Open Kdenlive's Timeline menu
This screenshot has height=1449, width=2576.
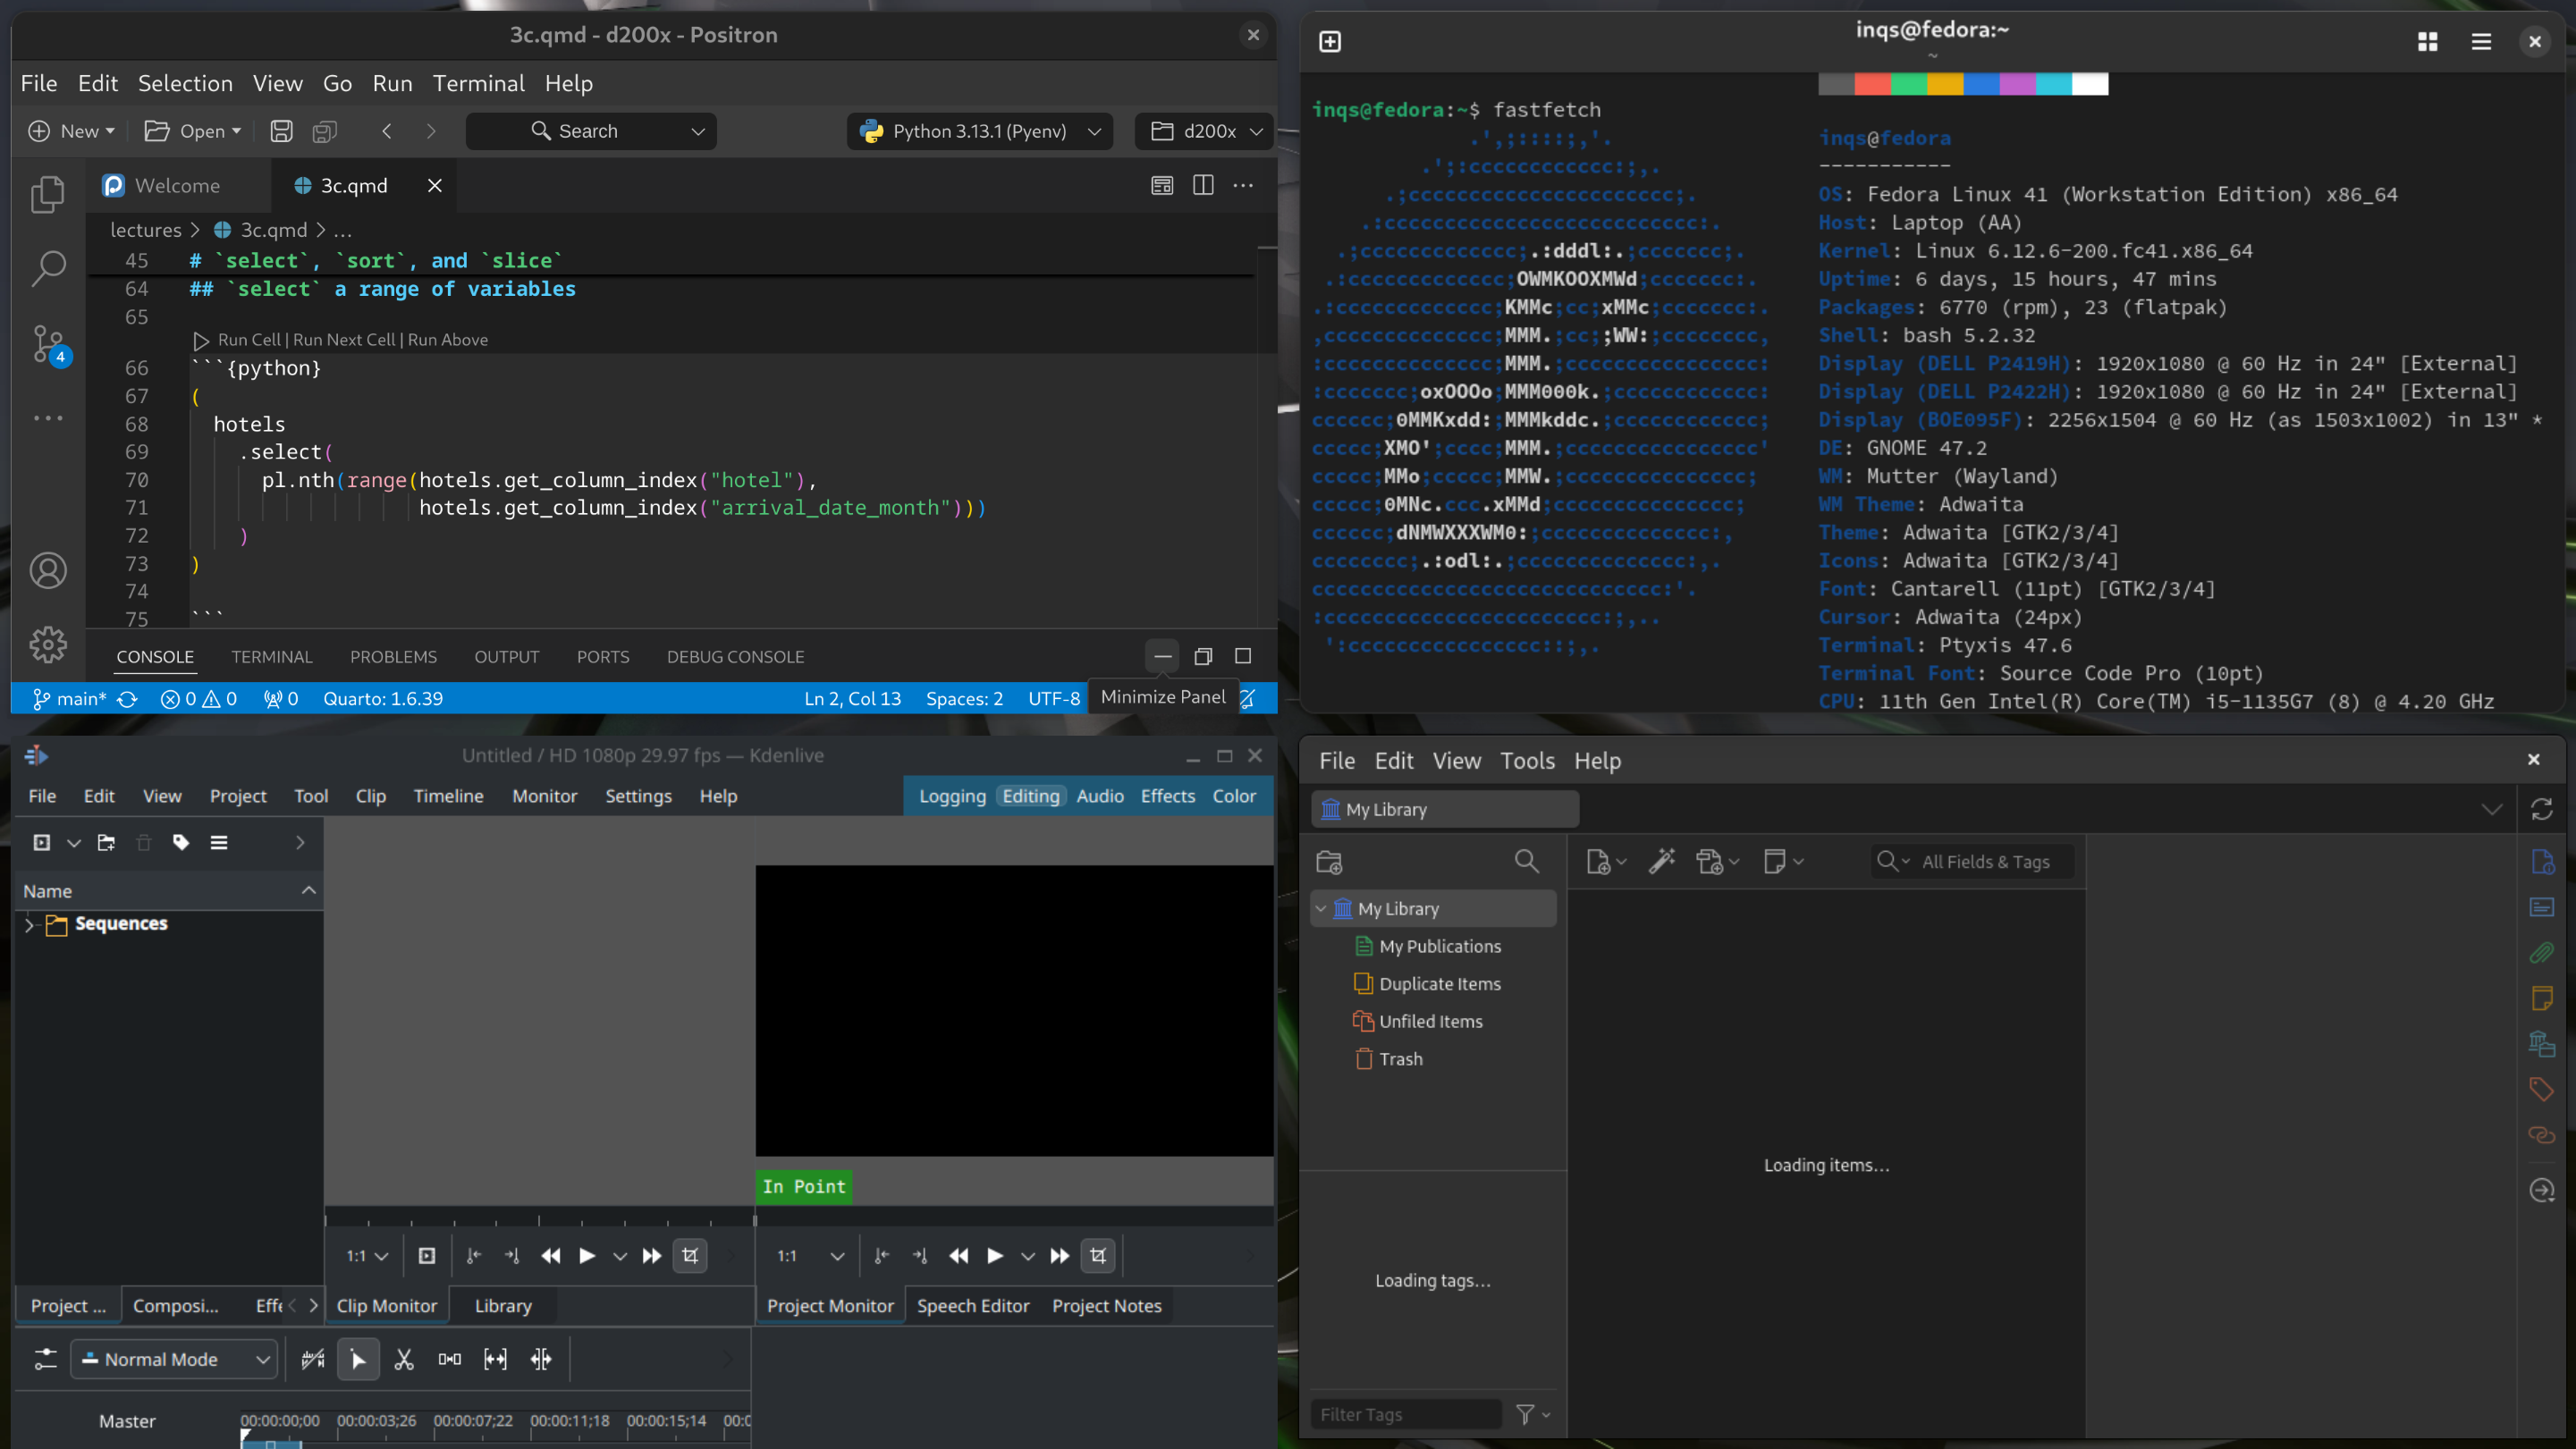click(x=448, y=796)
